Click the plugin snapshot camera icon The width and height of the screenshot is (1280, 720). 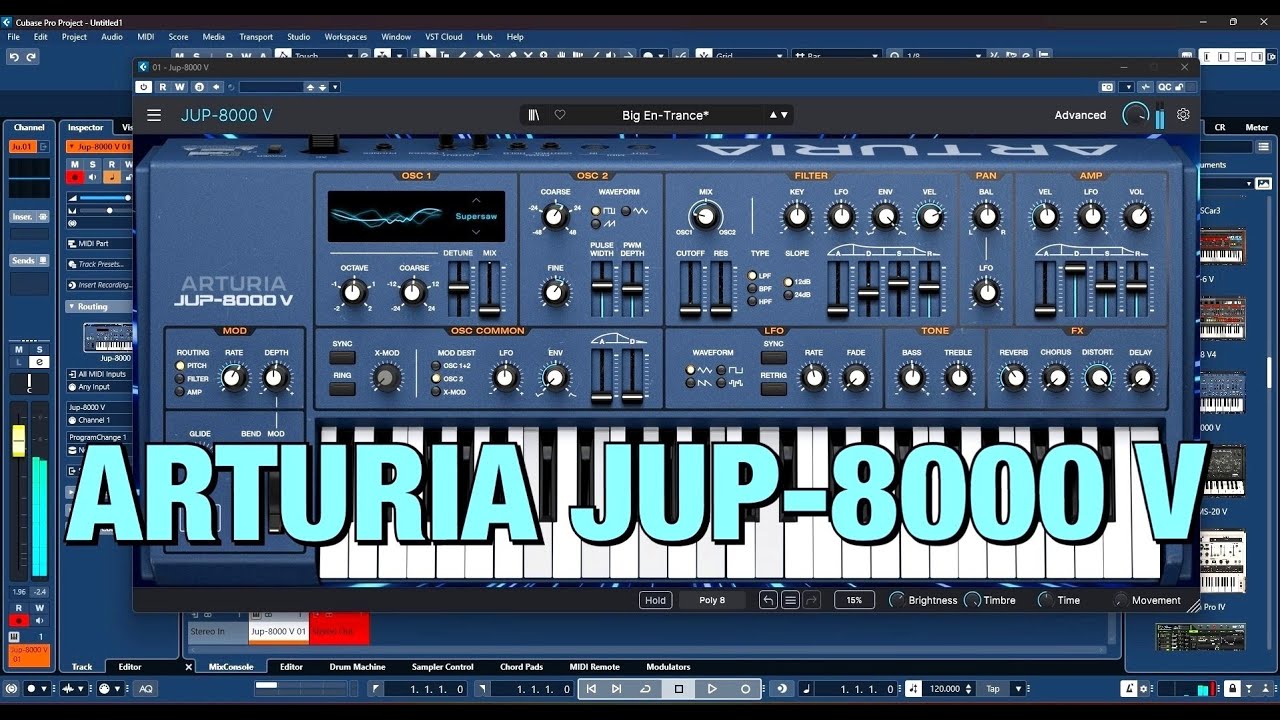tap(1107, 87)
